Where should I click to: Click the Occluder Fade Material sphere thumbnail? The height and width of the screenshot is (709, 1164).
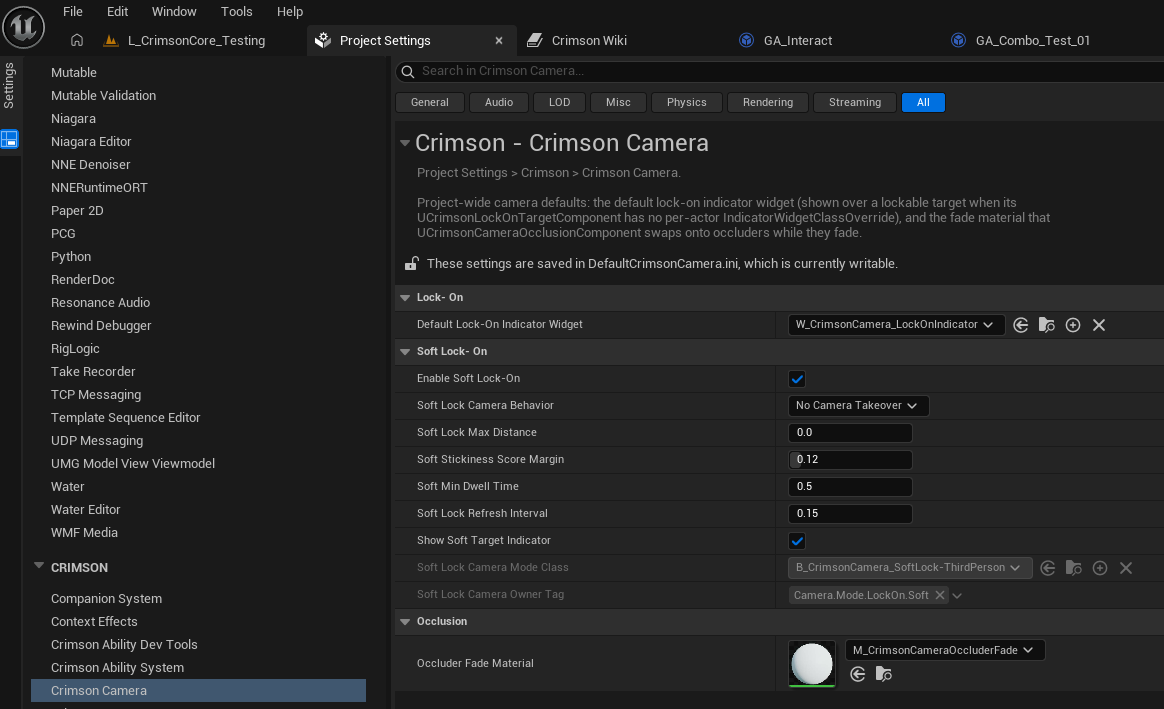(x=811, y=663)
